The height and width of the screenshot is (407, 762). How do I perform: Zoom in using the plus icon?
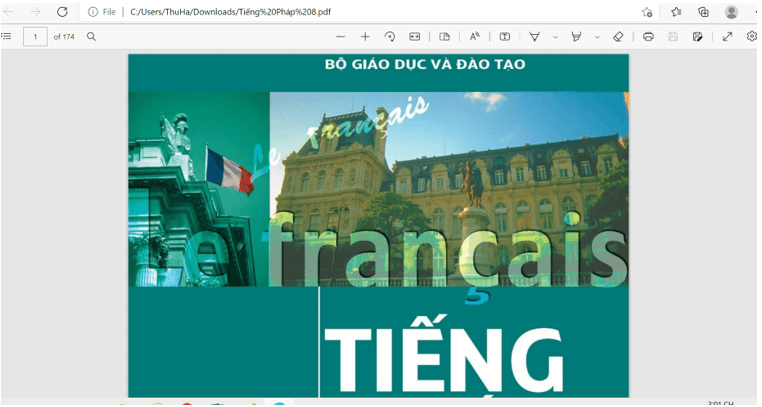point(365,36)
